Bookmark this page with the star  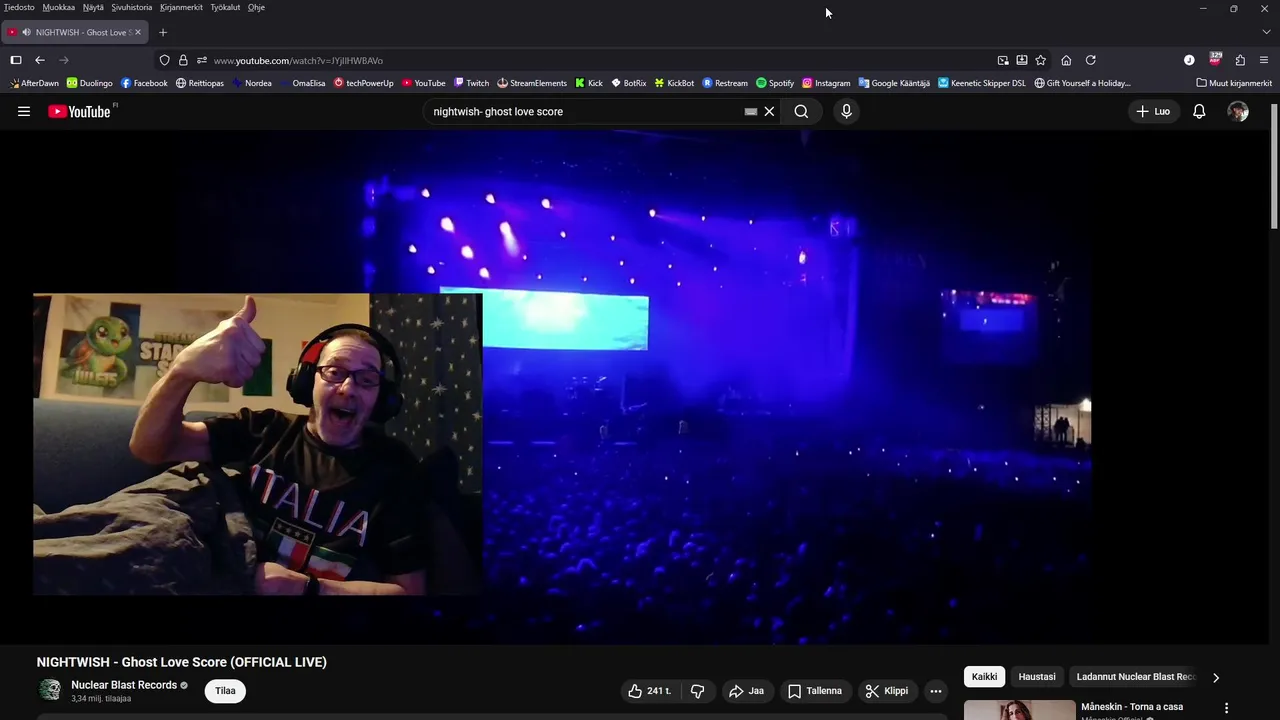pos(1041,60)
